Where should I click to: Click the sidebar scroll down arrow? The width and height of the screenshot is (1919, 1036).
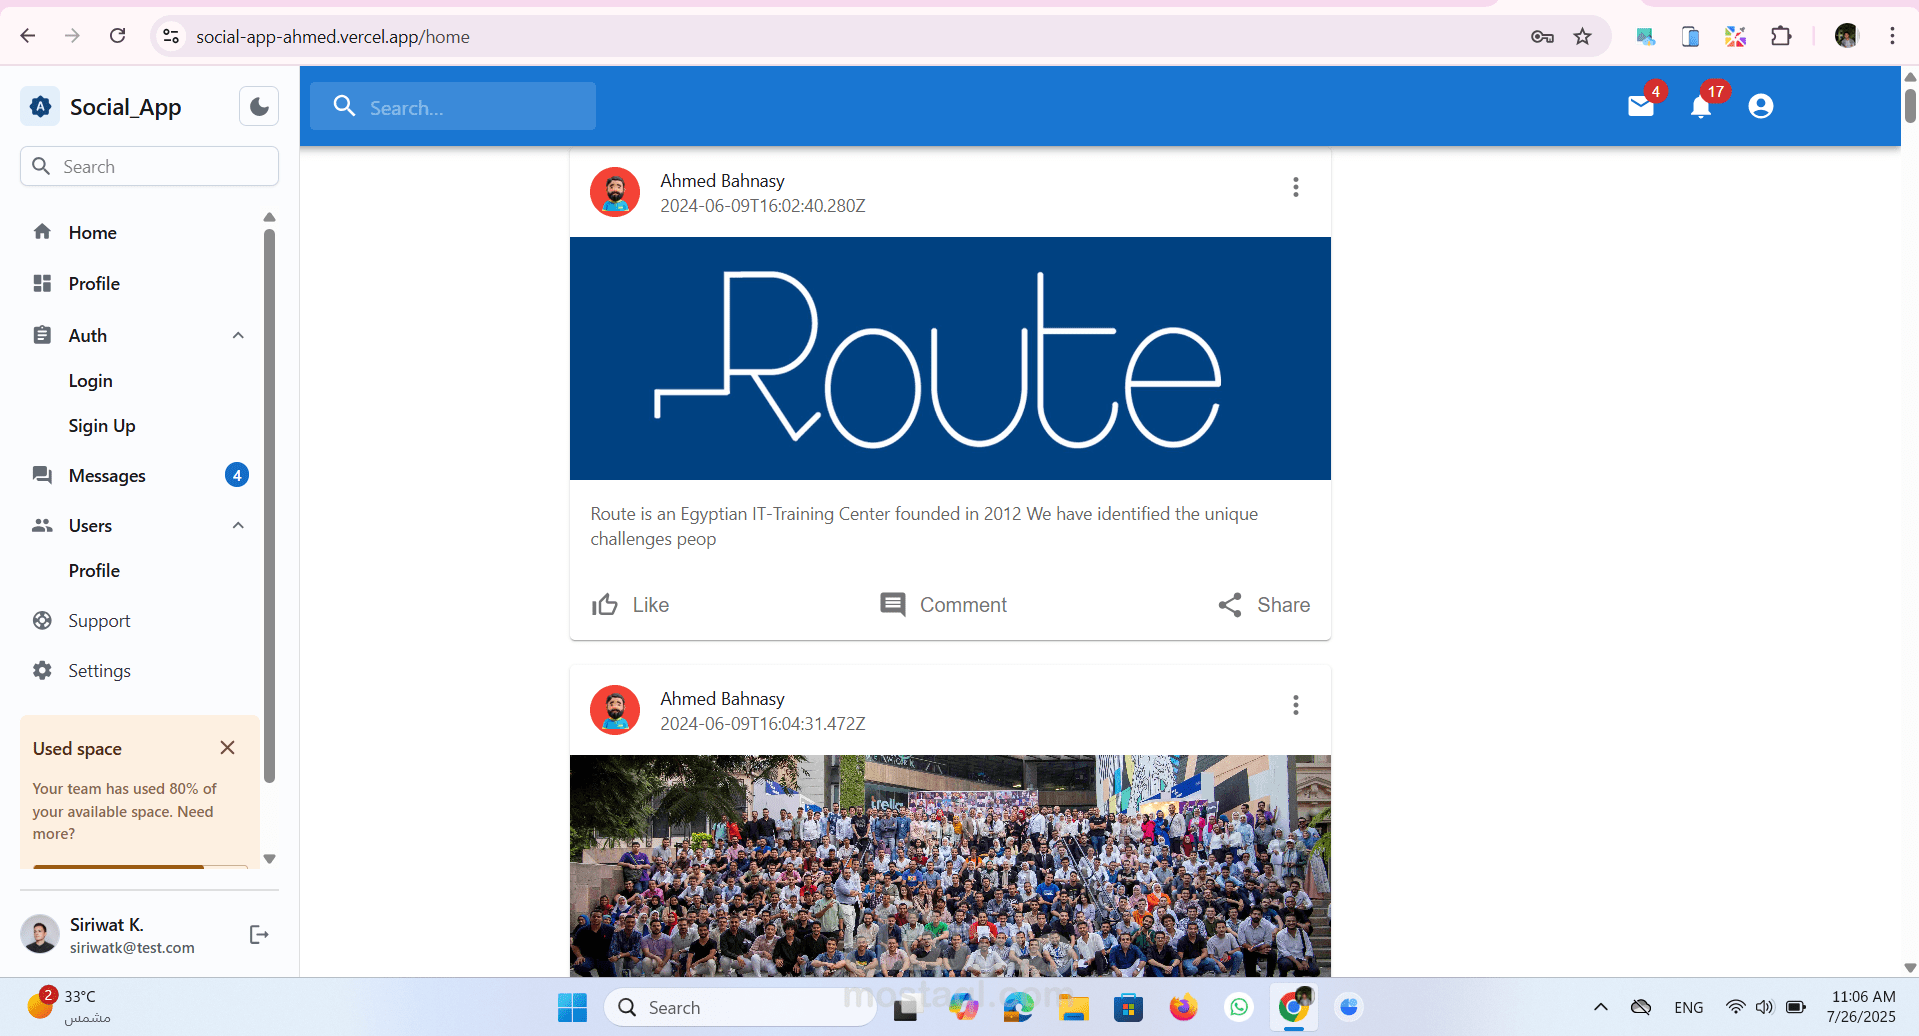pos(269,859)
